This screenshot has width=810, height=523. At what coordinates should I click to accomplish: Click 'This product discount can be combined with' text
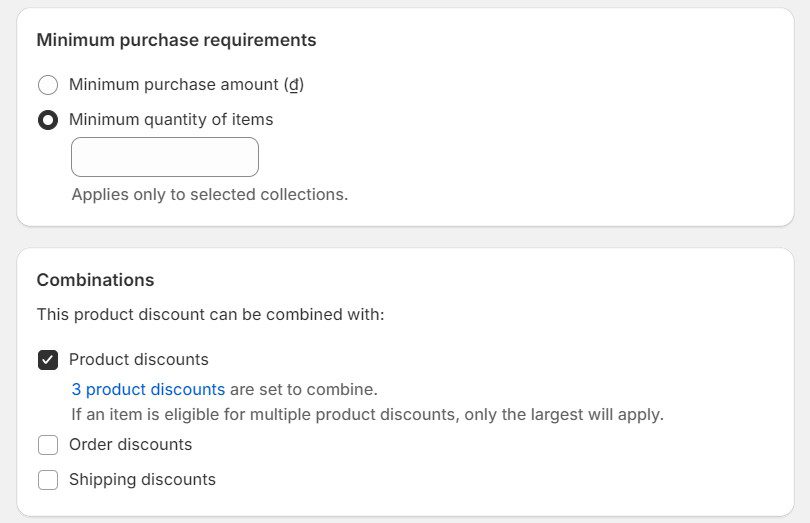210,315
